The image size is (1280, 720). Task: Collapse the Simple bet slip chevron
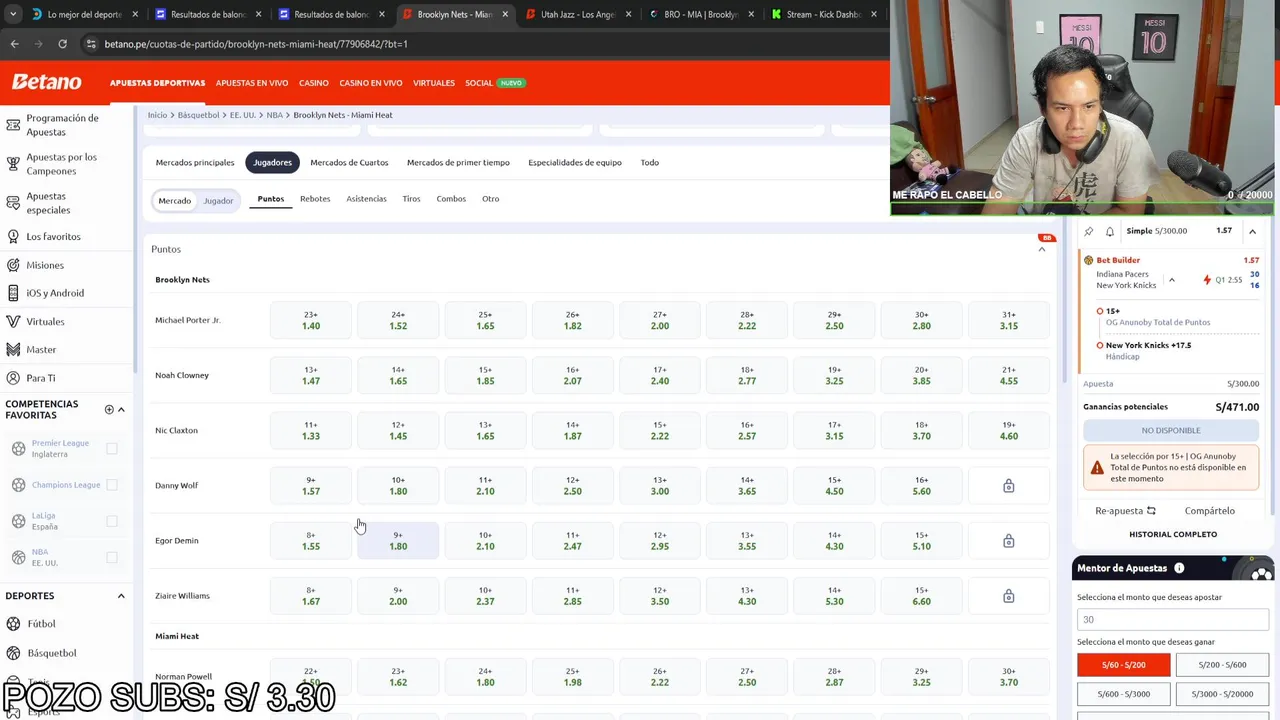coord(1252,231)
